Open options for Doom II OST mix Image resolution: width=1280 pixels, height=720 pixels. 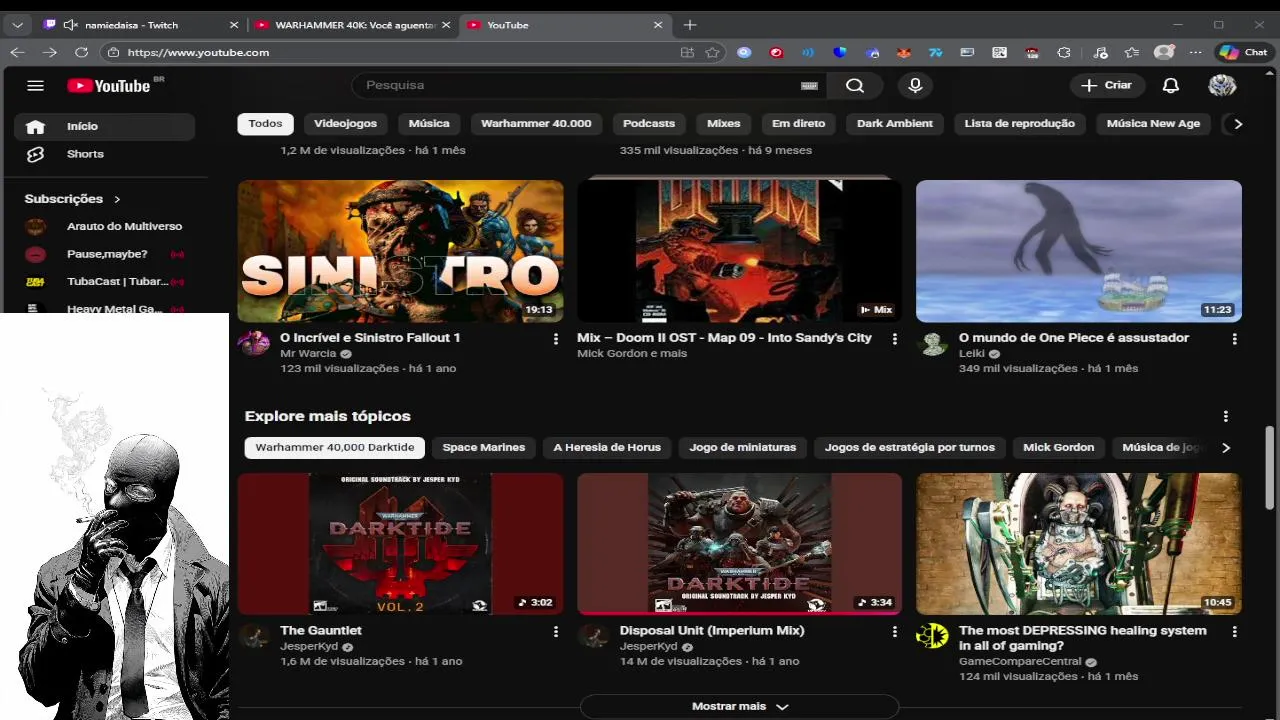click(894, 339)
